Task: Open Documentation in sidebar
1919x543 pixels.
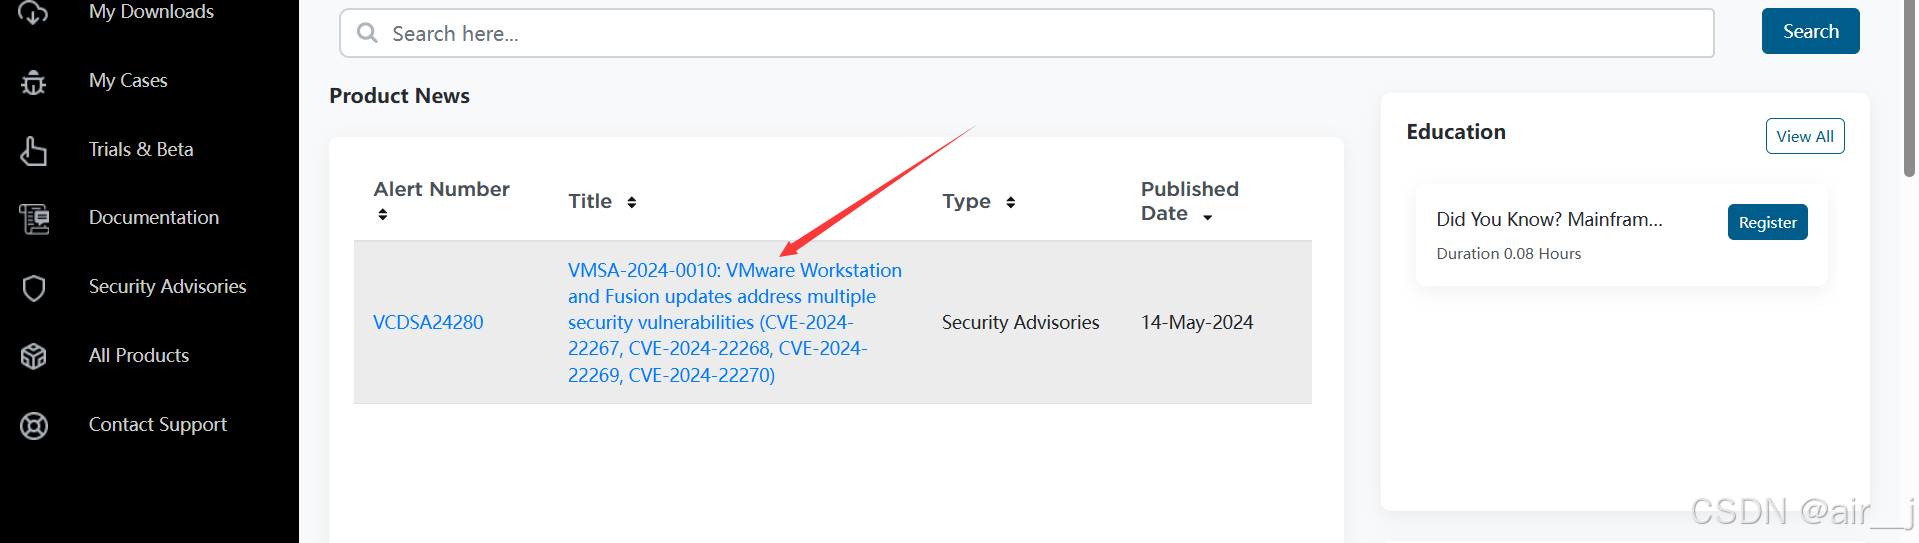Action: click(154, 218)
